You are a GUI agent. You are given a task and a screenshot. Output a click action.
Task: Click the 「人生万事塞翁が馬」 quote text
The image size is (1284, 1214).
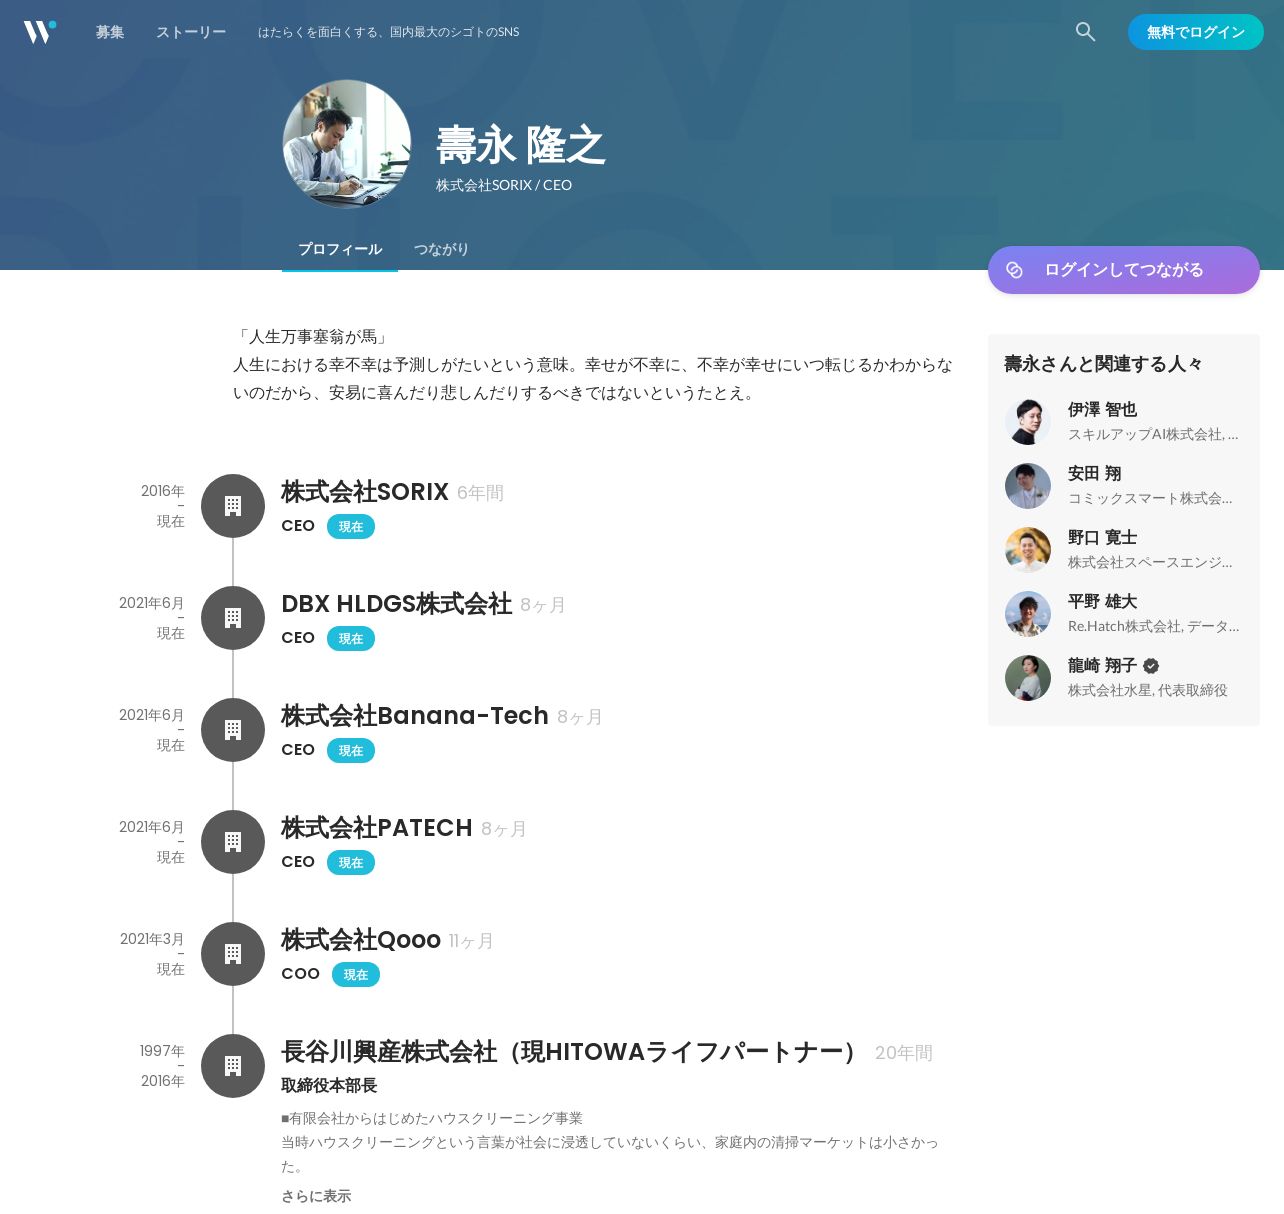point(313,337)
